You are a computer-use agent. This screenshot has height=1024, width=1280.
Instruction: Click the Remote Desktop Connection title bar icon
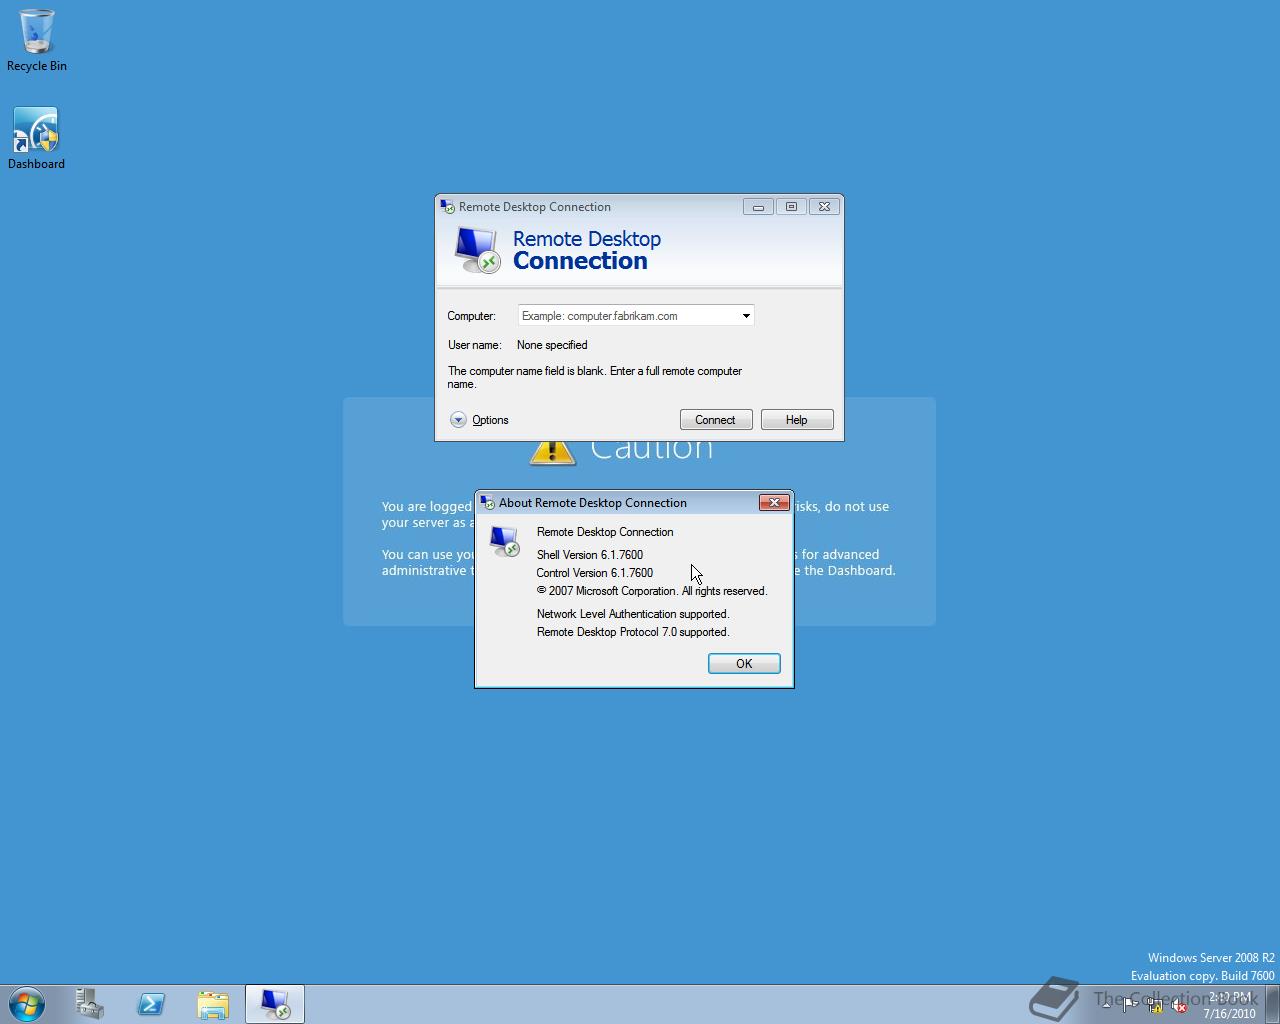click(447, 206)
